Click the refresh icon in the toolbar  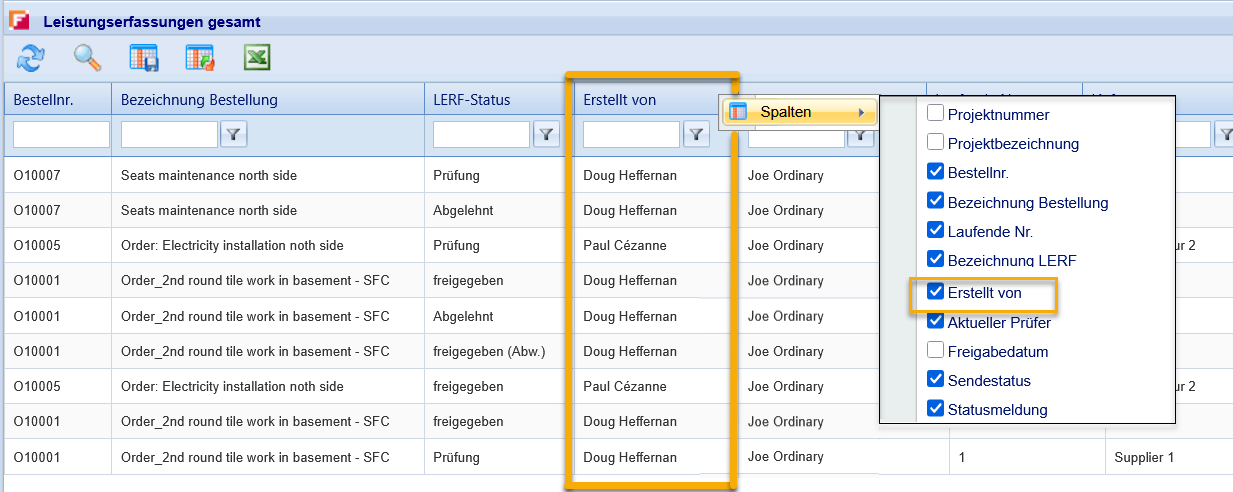(x=30, y=59)
